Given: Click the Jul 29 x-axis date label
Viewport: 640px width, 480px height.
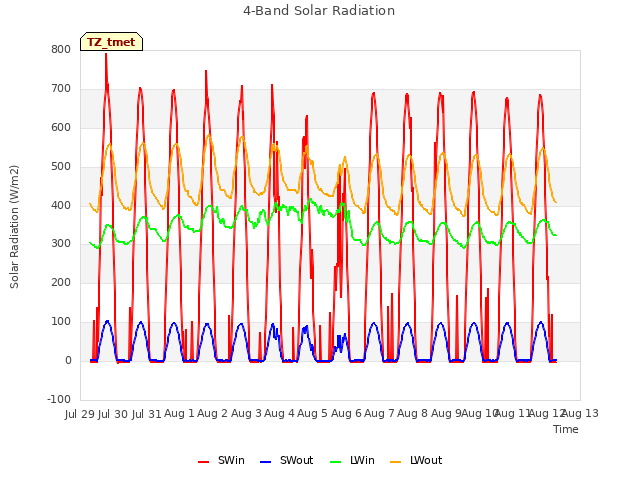Looking at the screenshot, I should click(x=80, y=414).
